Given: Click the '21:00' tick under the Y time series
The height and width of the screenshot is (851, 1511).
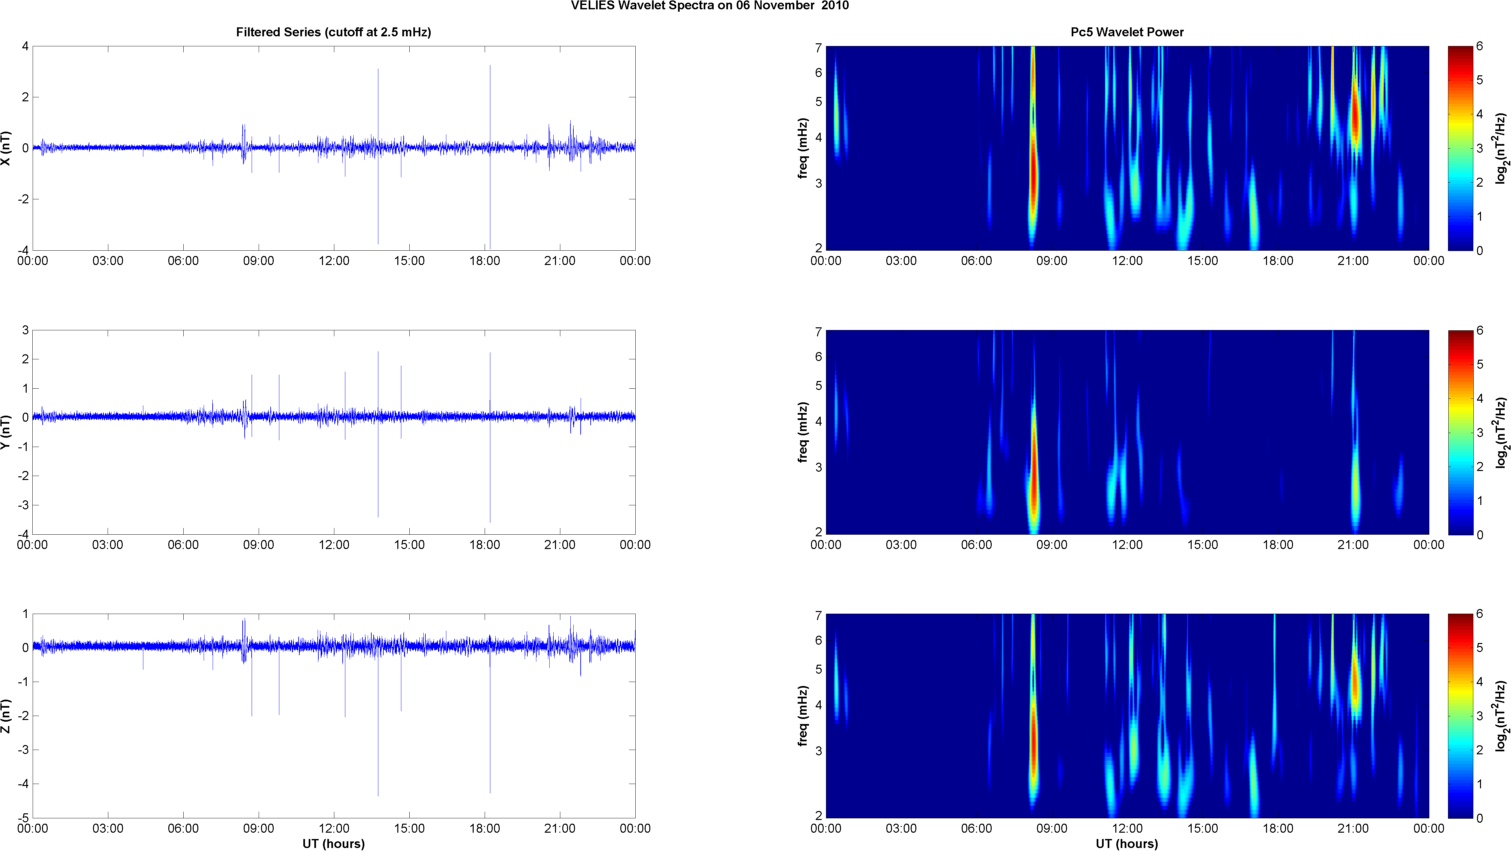Looking at the screenshot, I should 560,545.
